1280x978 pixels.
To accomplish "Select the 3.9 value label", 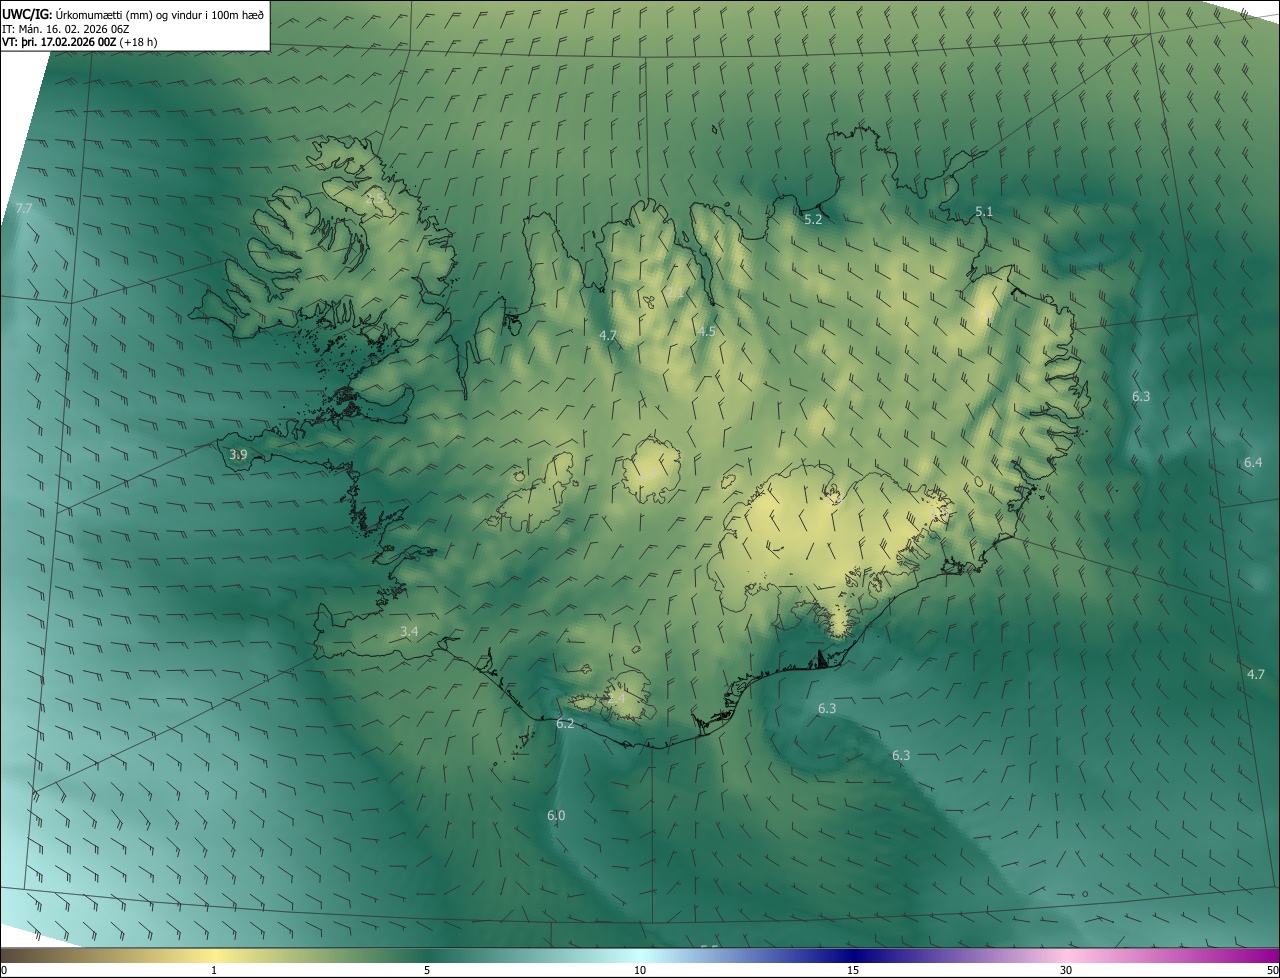I will click(x=238, y=455).
